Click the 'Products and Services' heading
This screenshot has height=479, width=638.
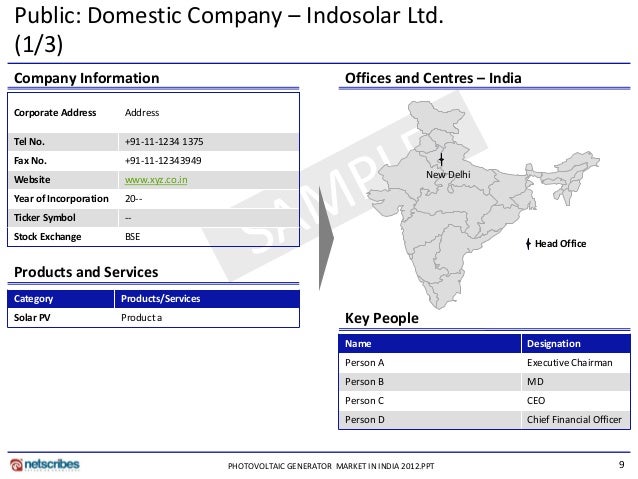[86, 272]
